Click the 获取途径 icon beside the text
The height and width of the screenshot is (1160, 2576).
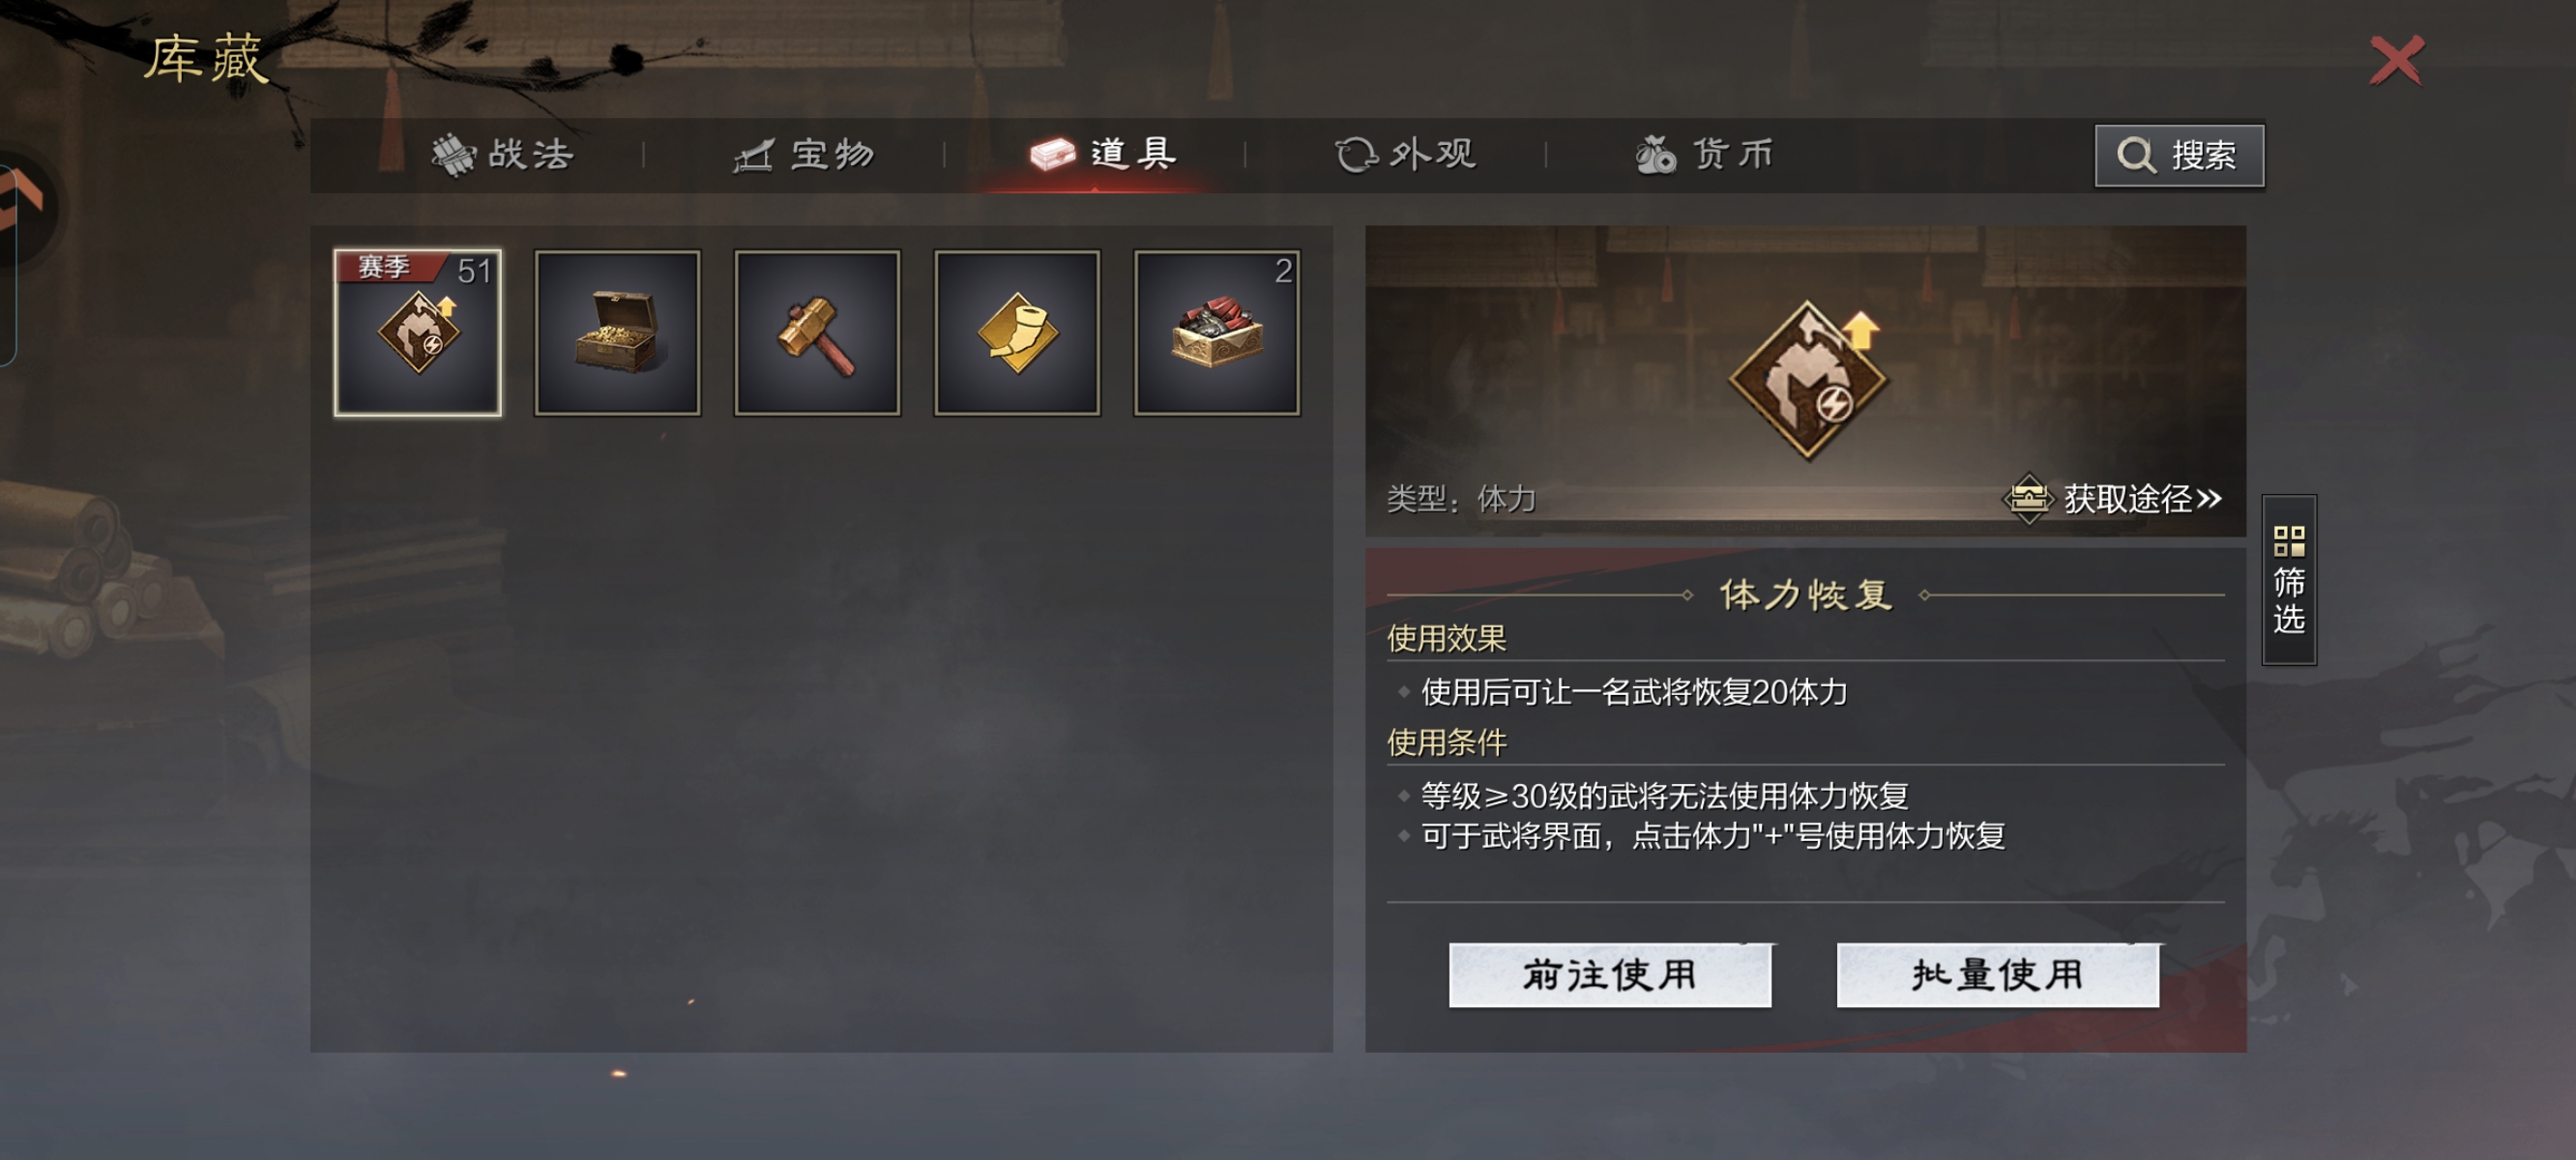click(2029, 498)
